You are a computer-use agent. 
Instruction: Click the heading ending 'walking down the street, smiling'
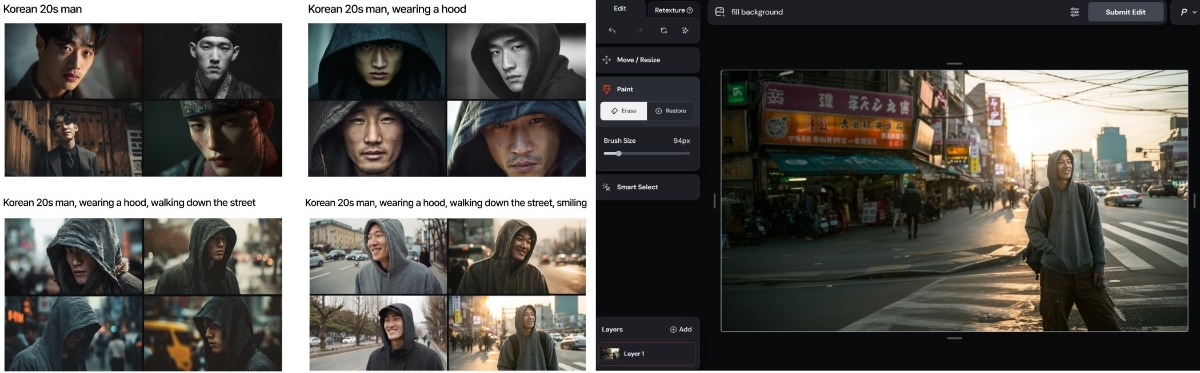pos(446,203)
